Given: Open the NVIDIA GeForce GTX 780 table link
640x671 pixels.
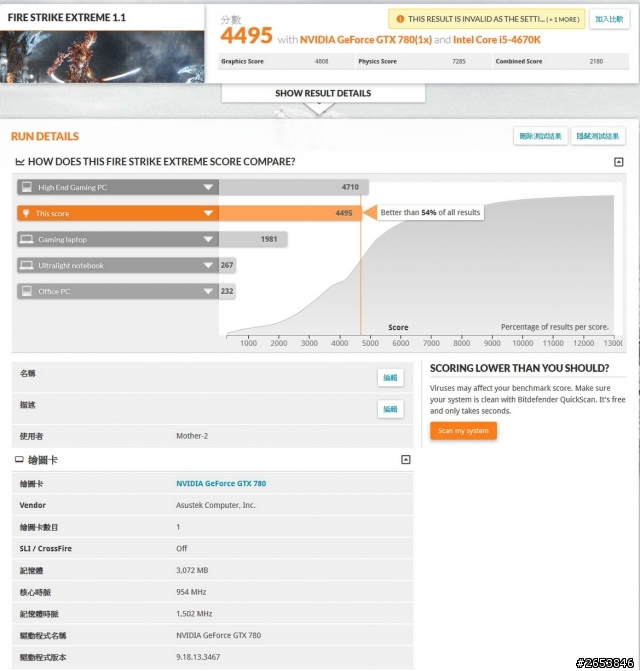Looking at the screenshot, I should [221, 484].
